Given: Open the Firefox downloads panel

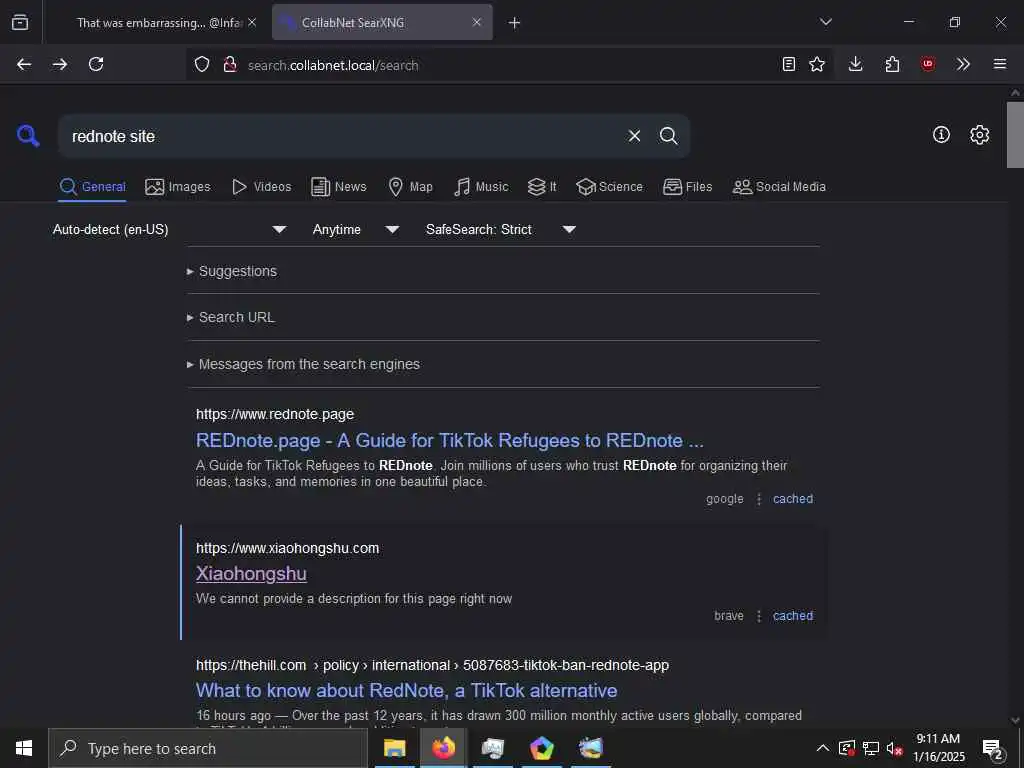Looking at the screenshot, I should (856, 64).
